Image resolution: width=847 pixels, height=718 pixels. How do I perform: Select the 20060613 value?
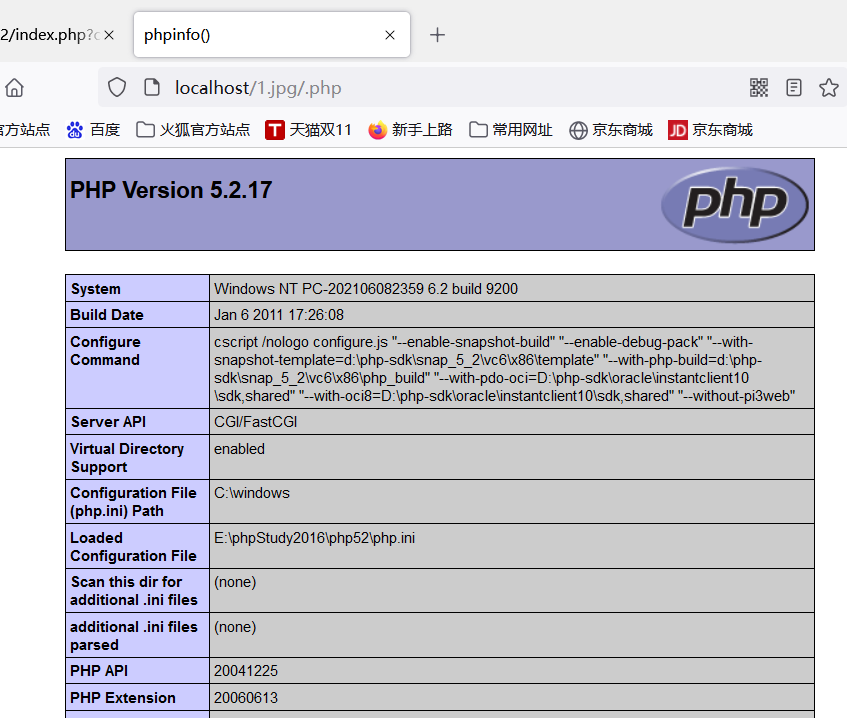point(246,697)
